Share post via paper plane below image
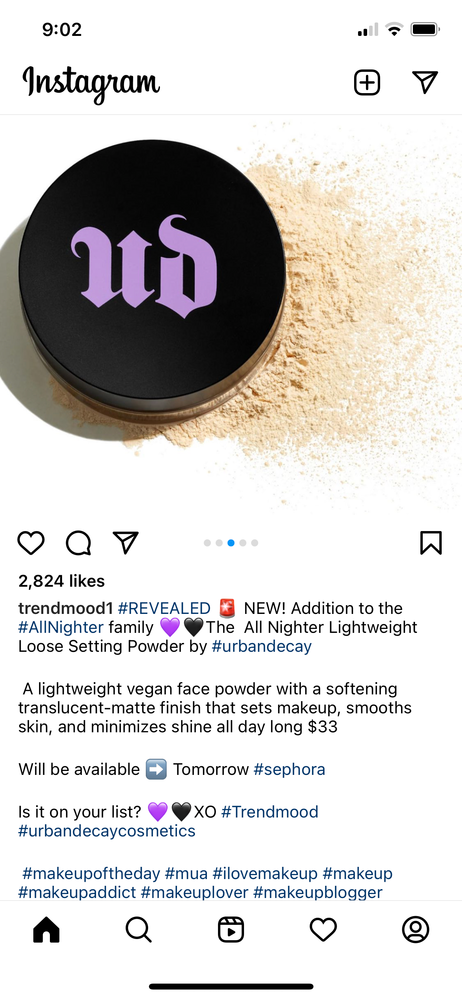 pyautogui.click(x=126, y=542)
